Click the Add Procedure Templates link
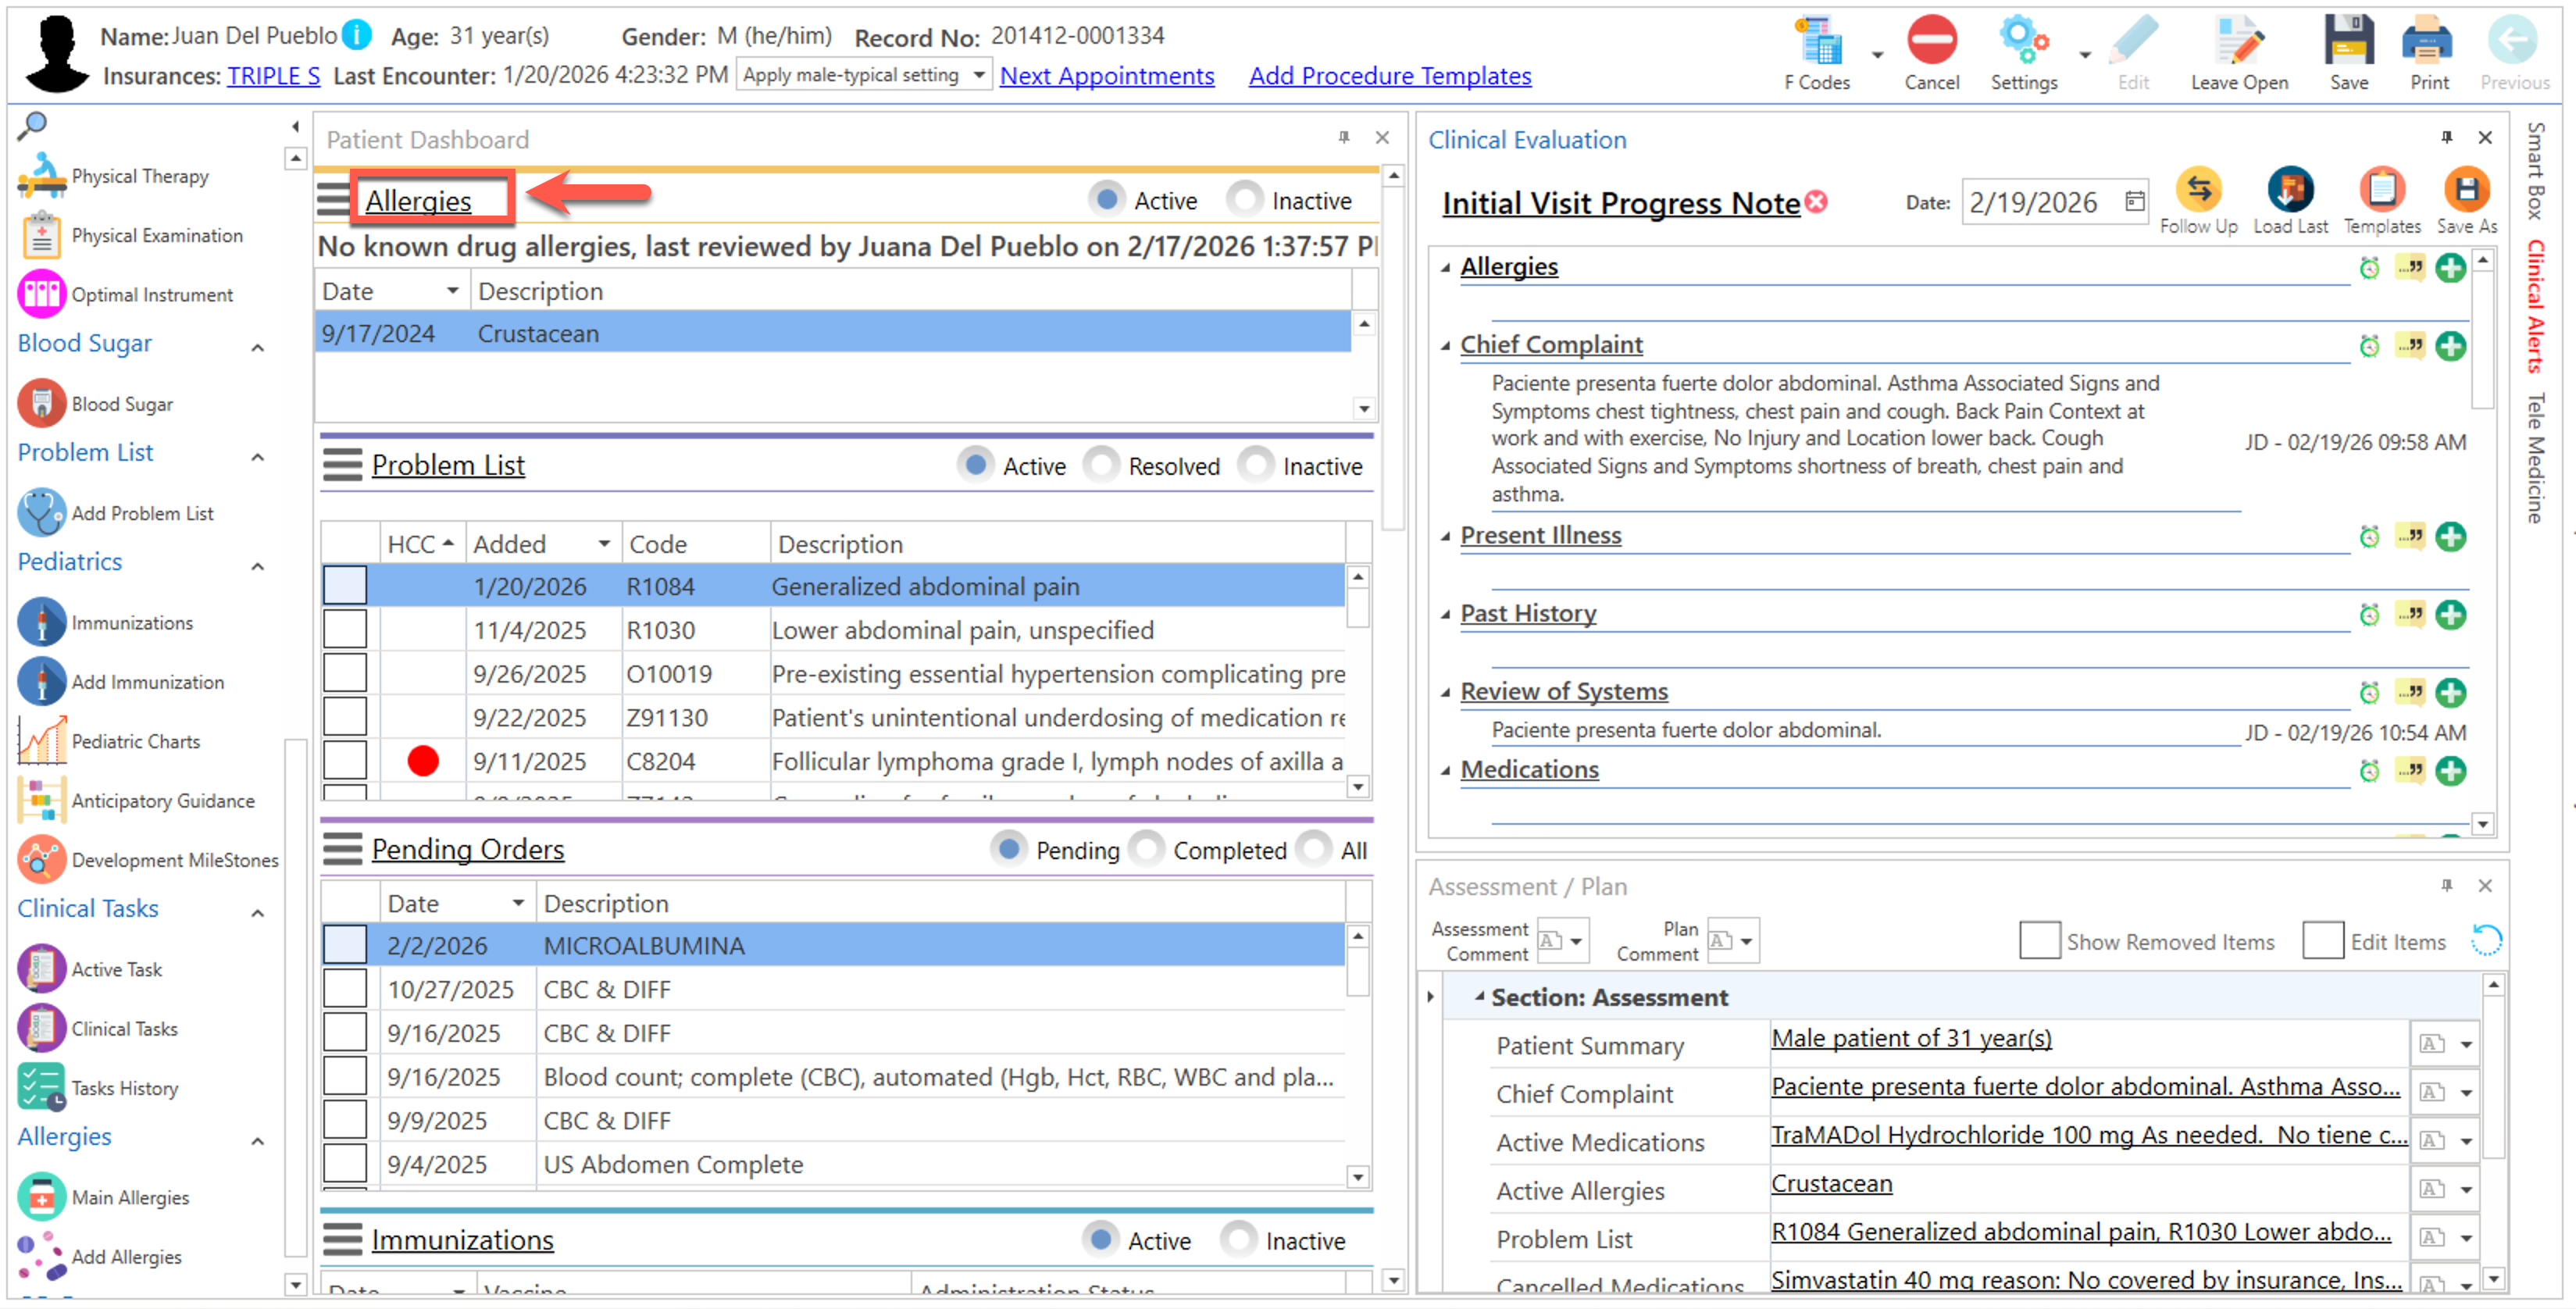2576x1309 pixels. tap(1389, 76)
